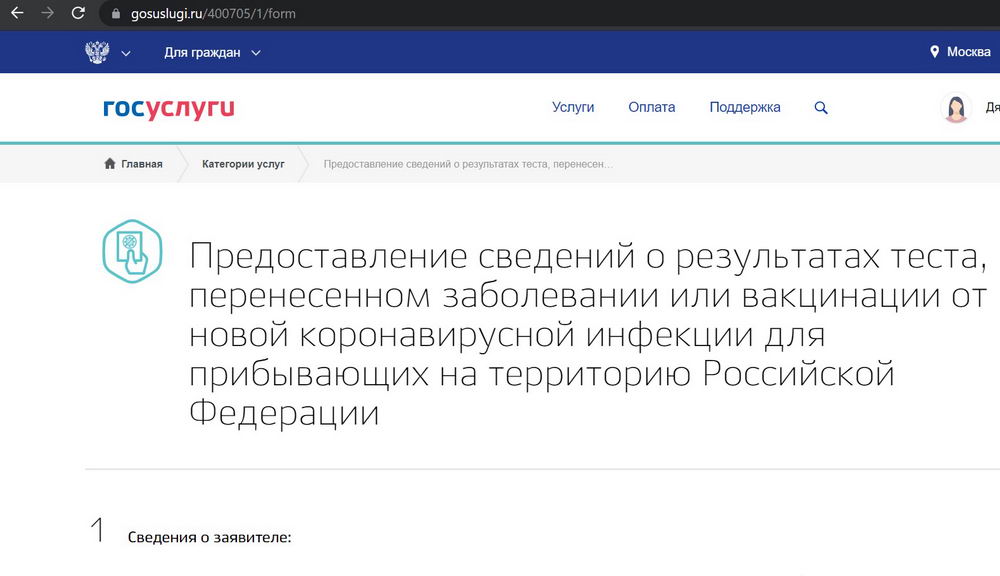Open the user profile avatar

click(956, 108)
